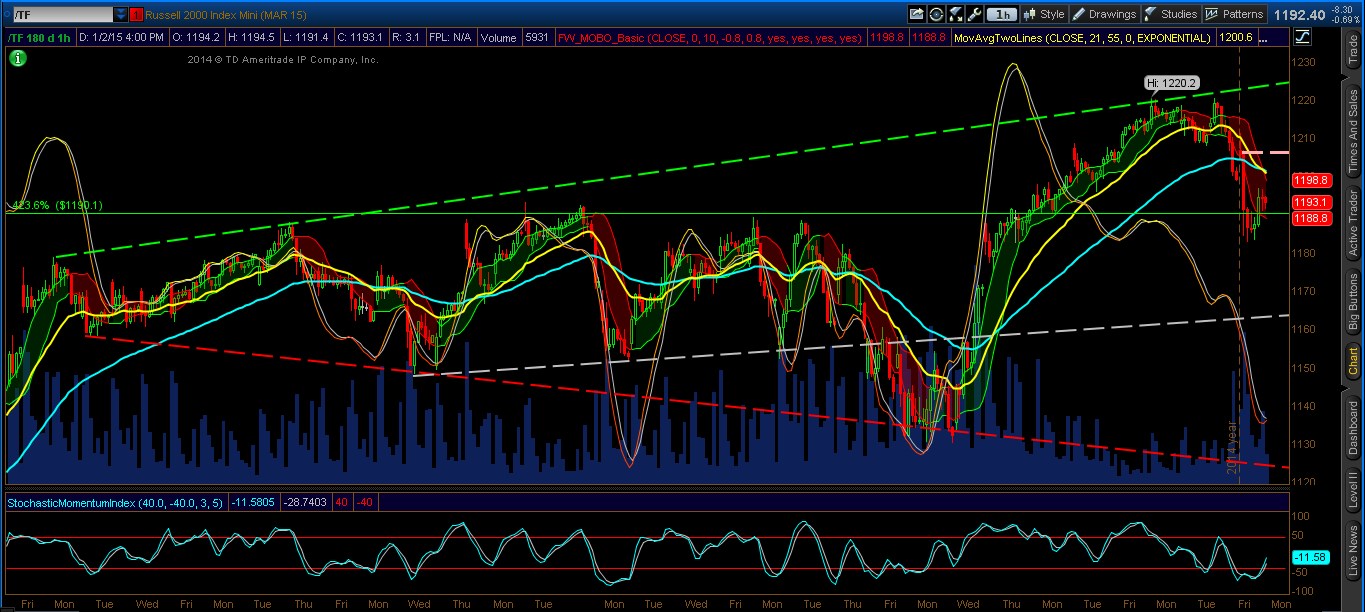Click the curve-style icon at price axis top
The image size is (1365, 612).
click(x=1302, y=37)
